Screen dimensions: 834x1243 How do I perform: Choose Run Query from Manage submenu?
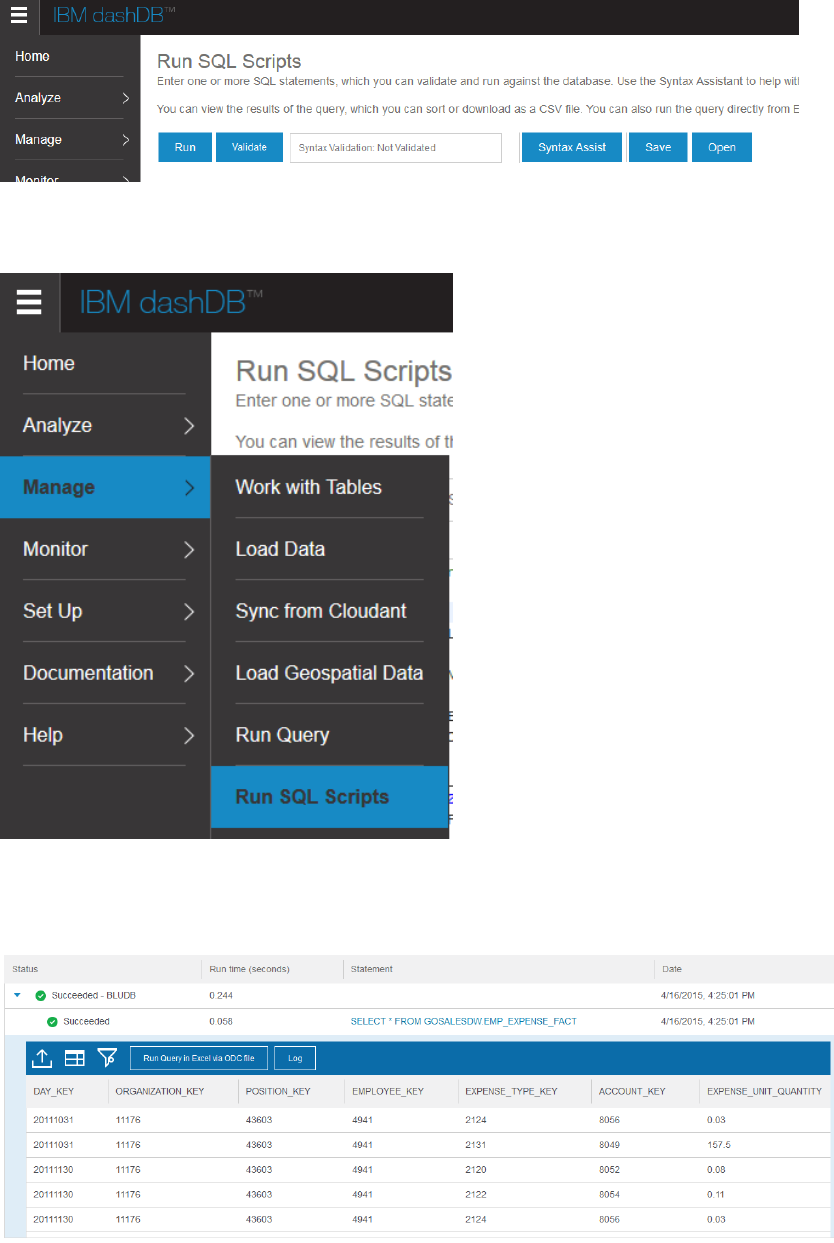(282, 735)
